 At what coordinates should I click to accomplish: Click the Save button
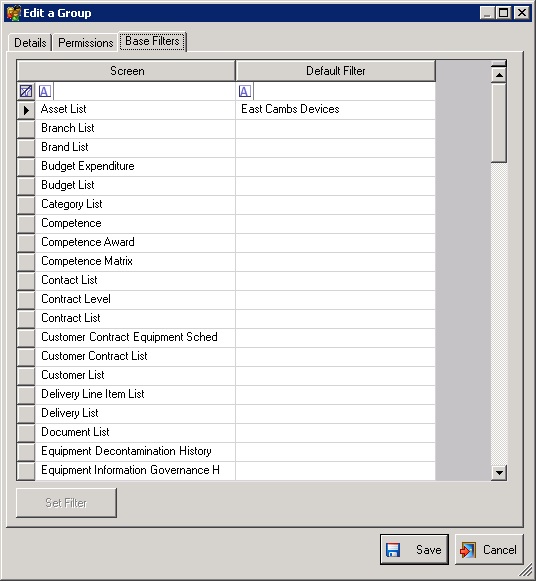pyautogui.click(x=414, y=550)
